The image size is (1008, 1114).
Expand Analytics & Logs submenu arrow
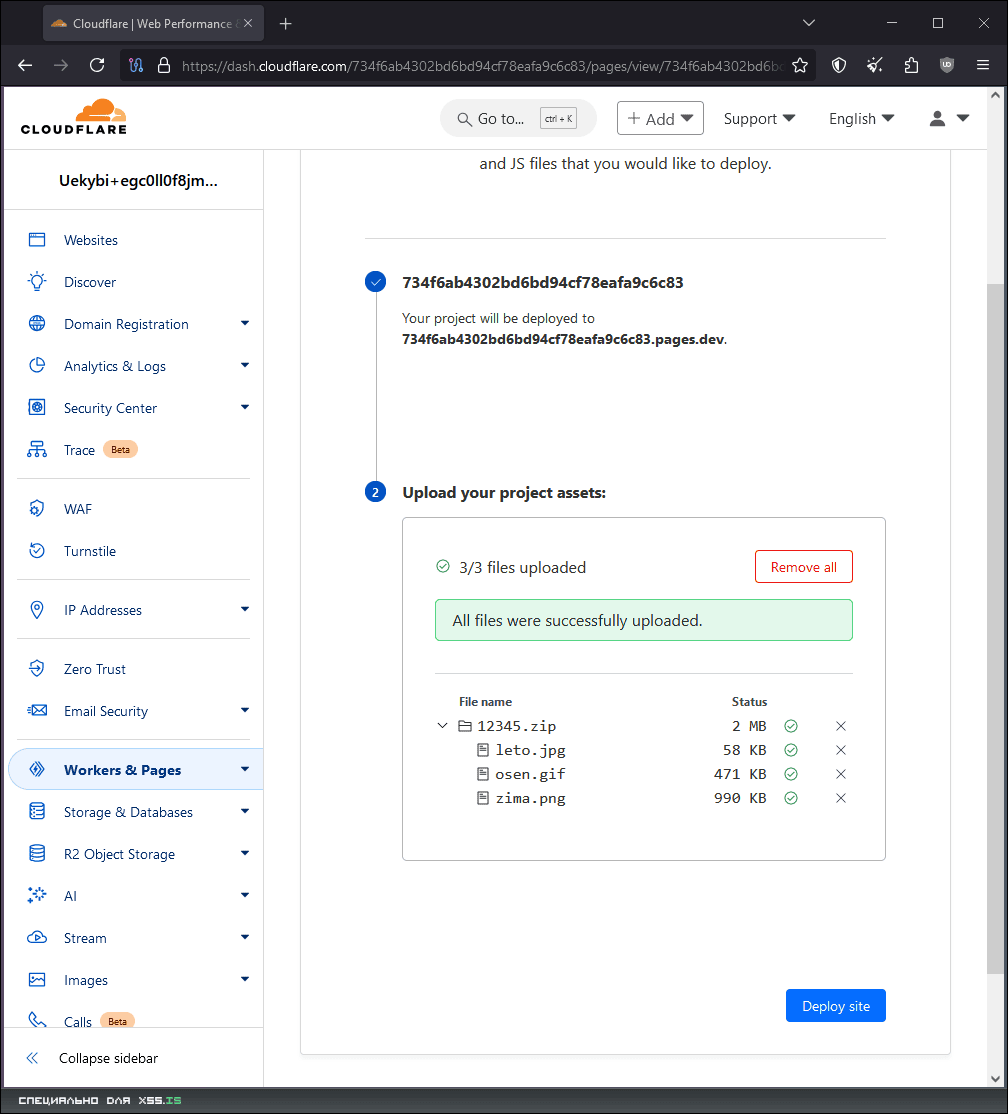(x=245, y=365)
